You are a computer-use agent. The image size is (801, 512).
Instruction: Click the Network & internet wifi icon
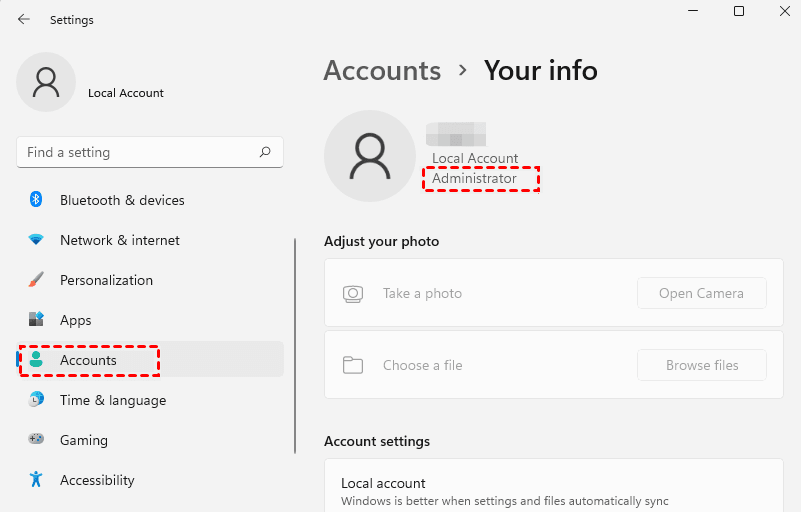click(x=36, y=240)
